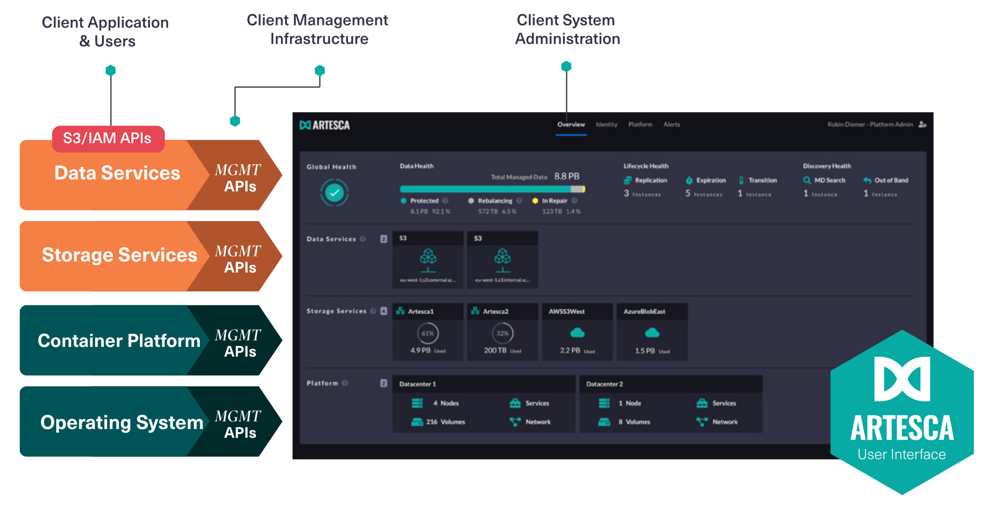This screenshot has width=1000, height=507.
Task: Click the '4 Nodes' text
Action: pyautogui.click(x=446, y=403)
